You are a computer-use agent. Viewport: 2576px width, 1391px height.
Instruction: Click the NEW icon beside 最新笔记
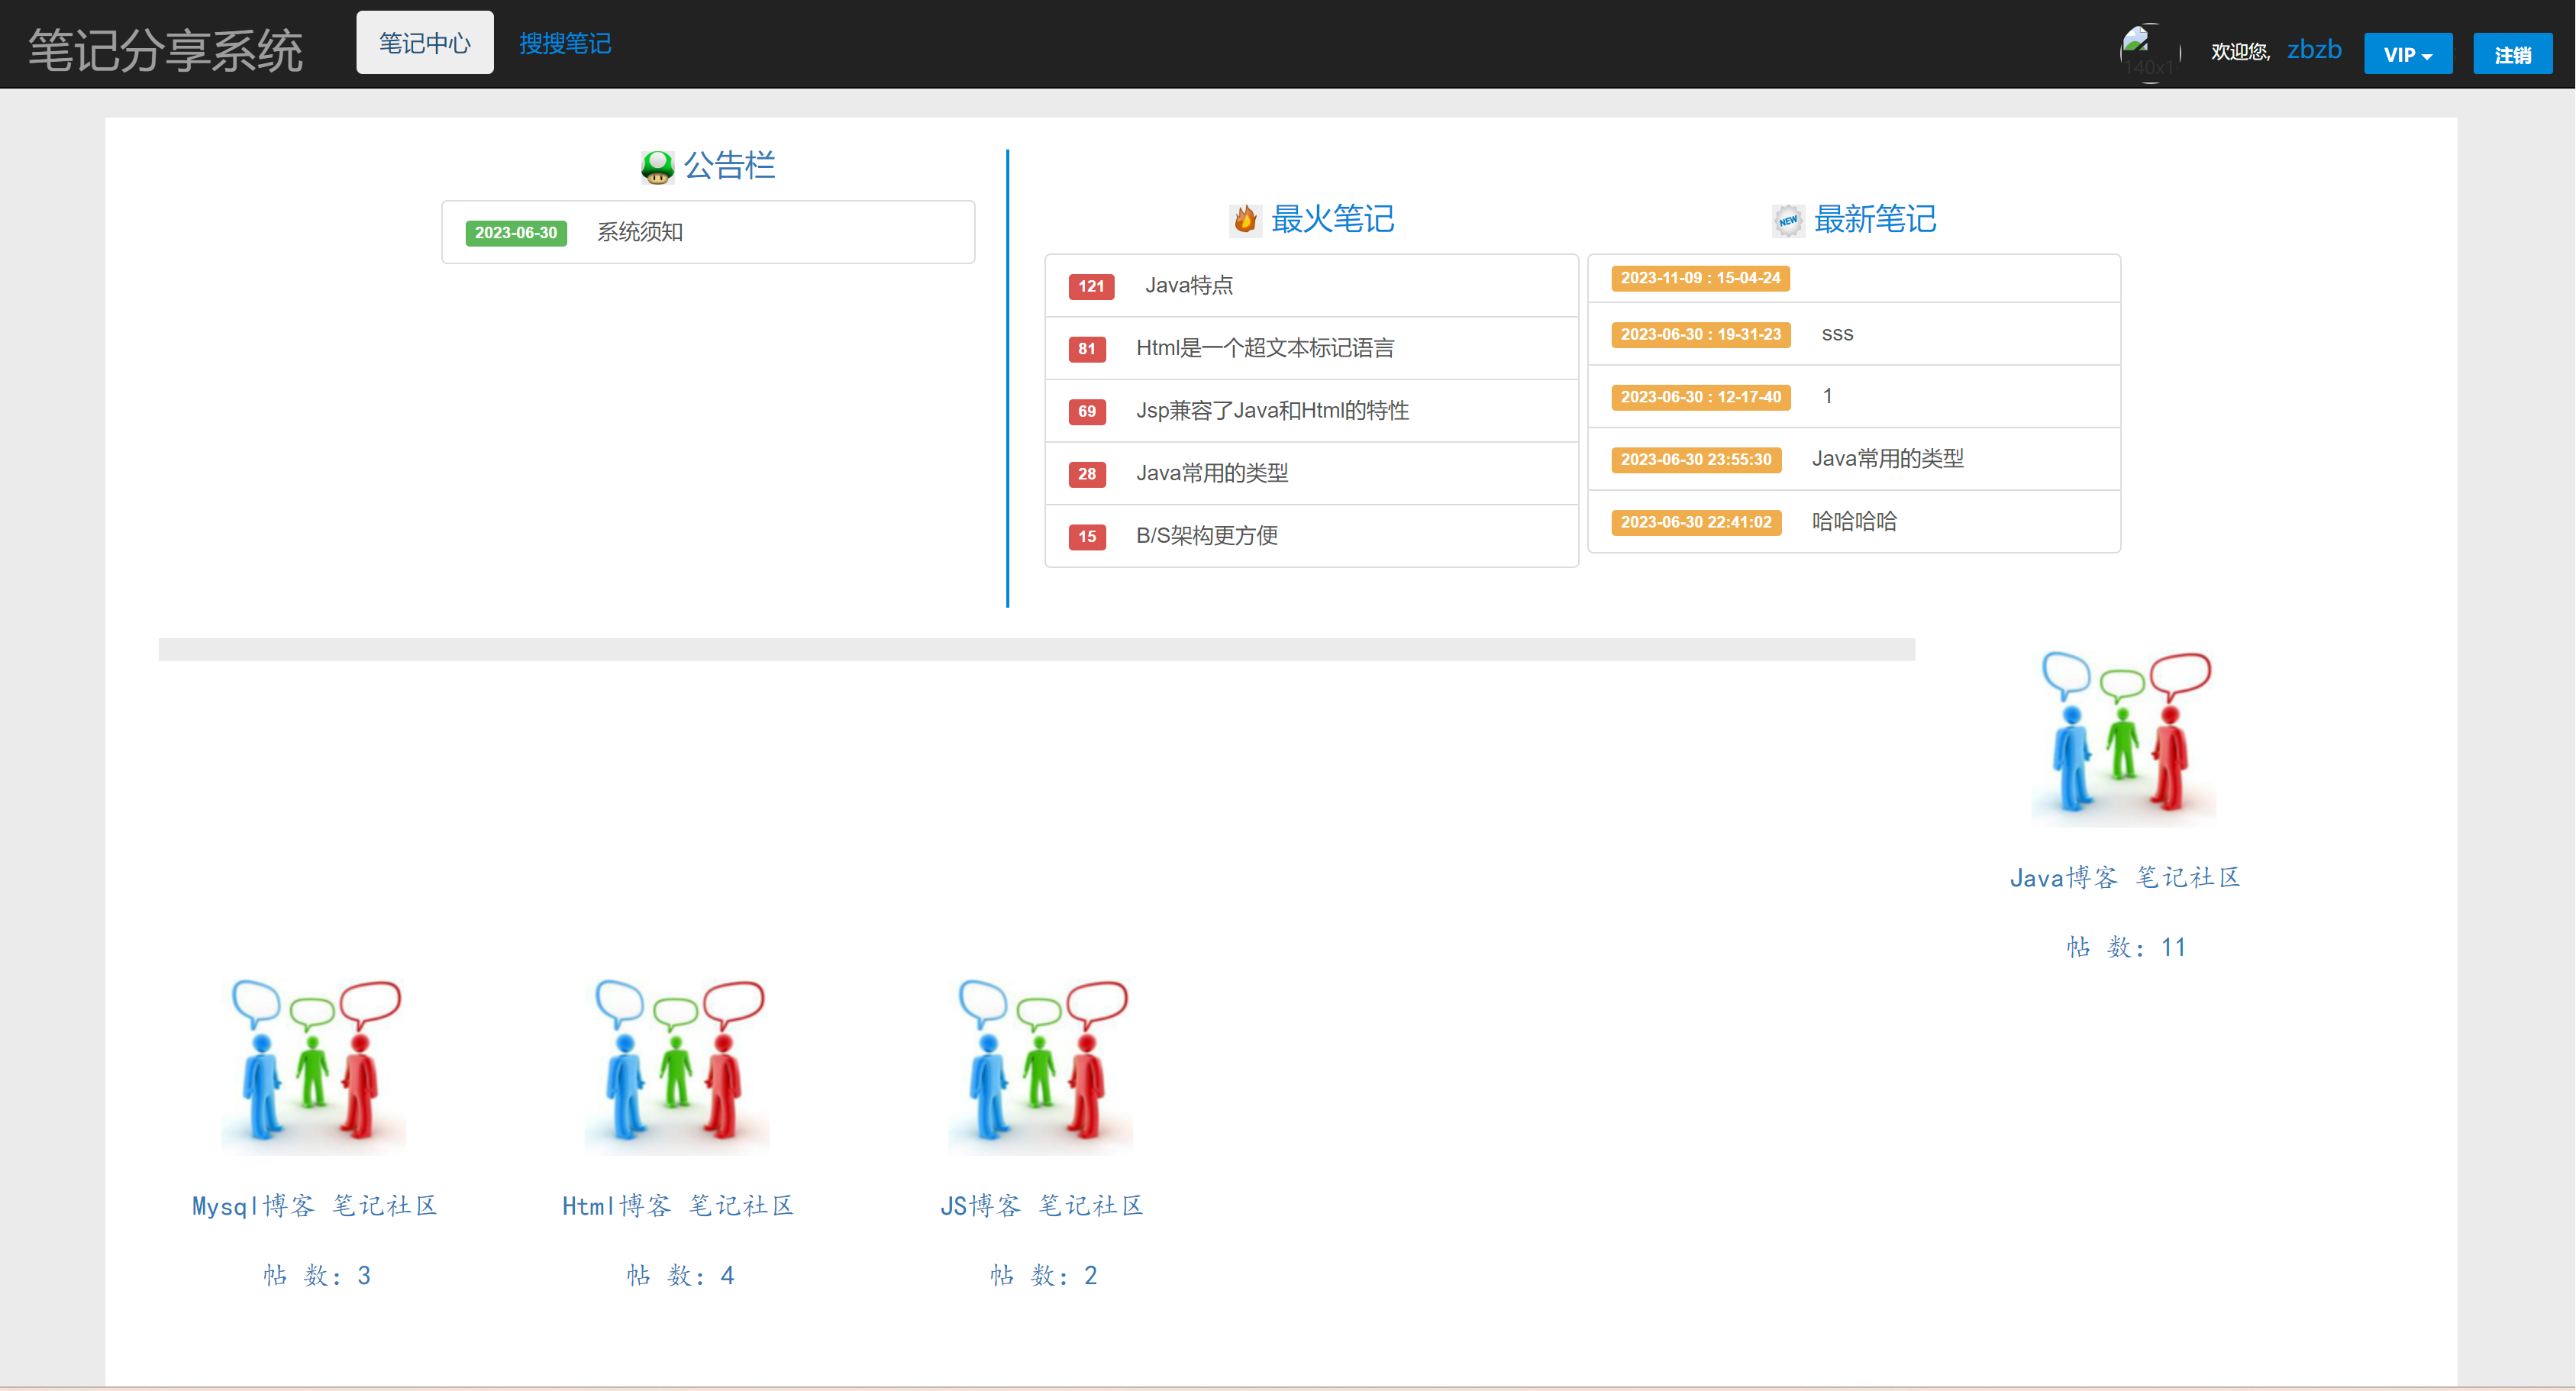pyautogui.click(x=1787, y=220)
